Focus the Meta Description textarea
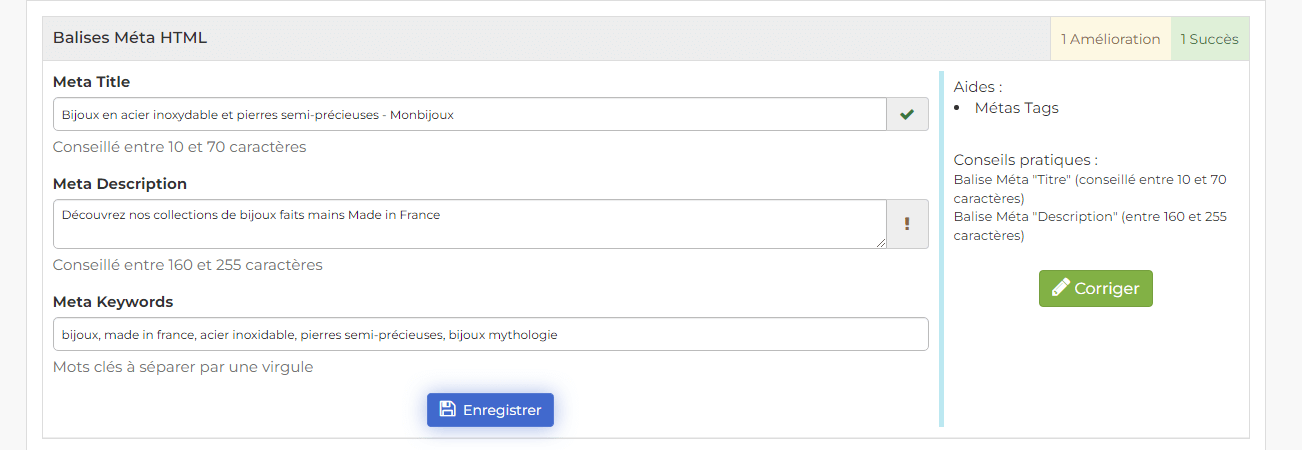1302x450 pixels. (470, 224)
